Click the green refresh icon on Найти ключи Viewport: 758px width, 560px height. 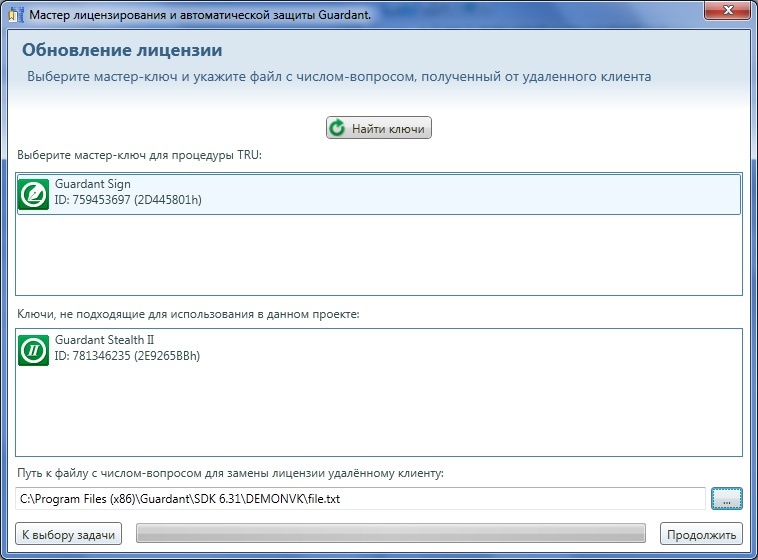338,128
